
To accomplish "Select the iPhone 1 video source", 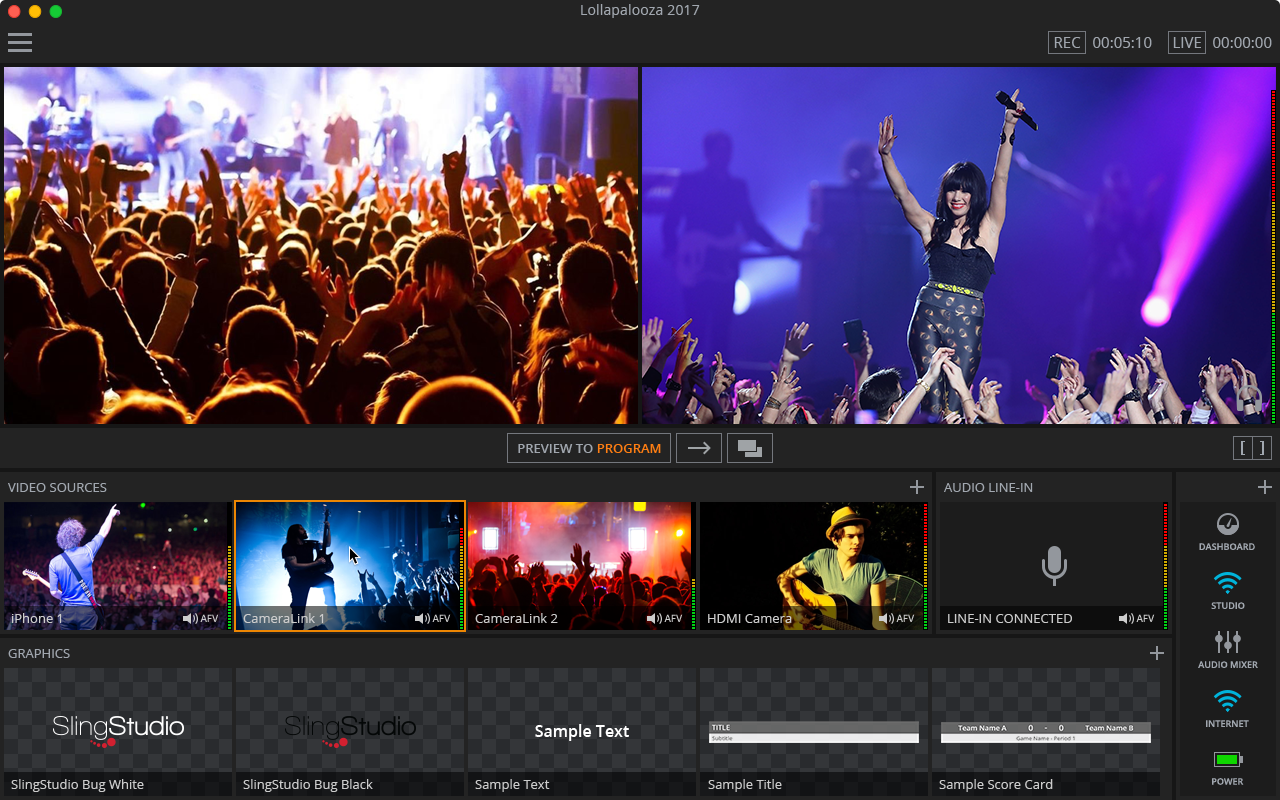I will pyautogui.click(x=117, y=566).
